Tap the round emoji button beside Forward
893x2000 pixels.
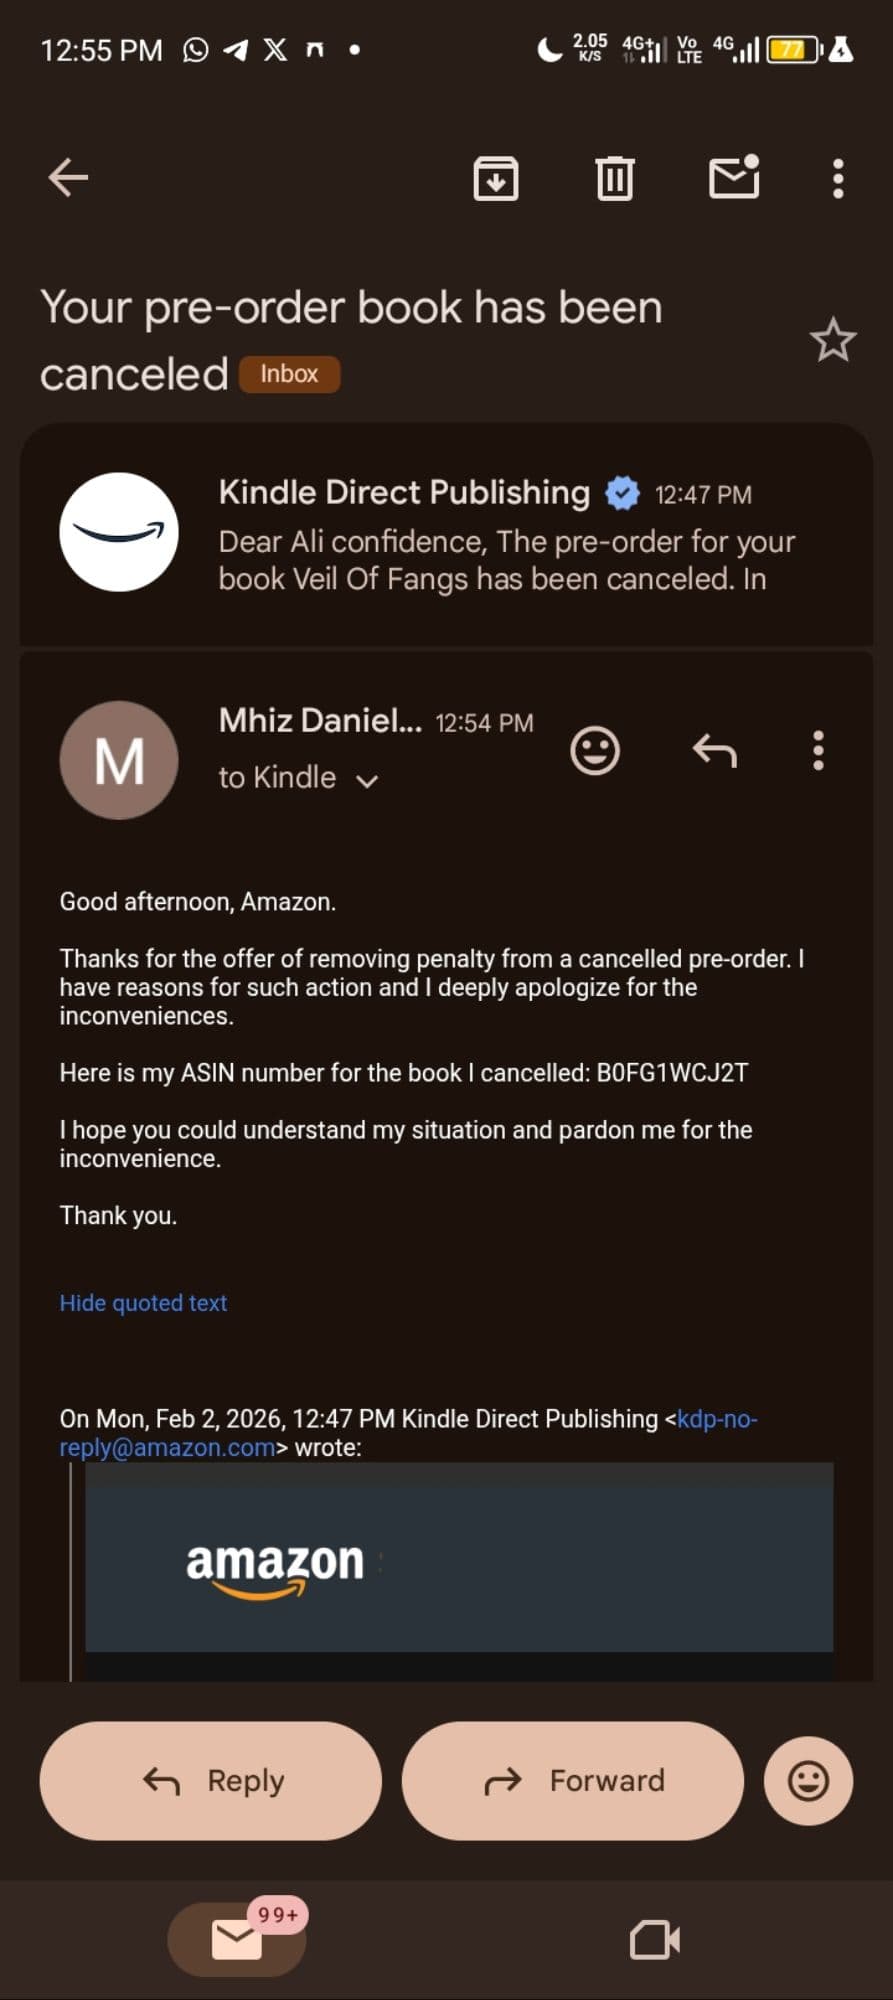808,1781
